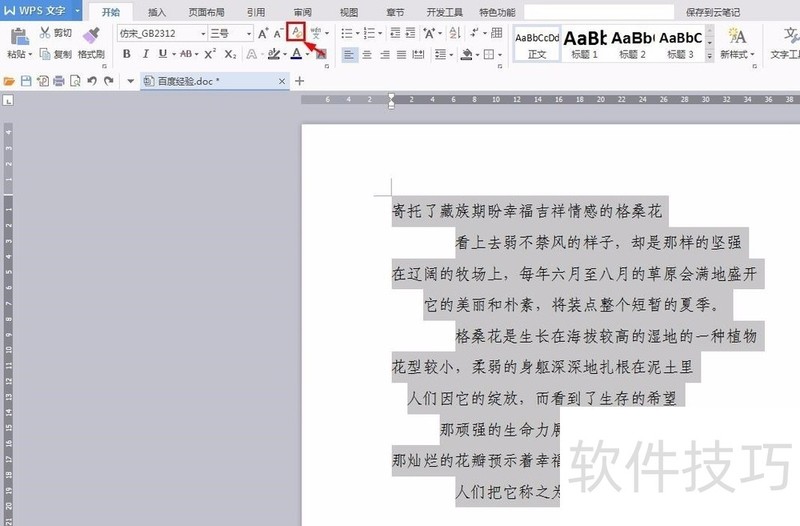800x526 pixels.
Task: Enable center text alignment
Action: (366, 54)
